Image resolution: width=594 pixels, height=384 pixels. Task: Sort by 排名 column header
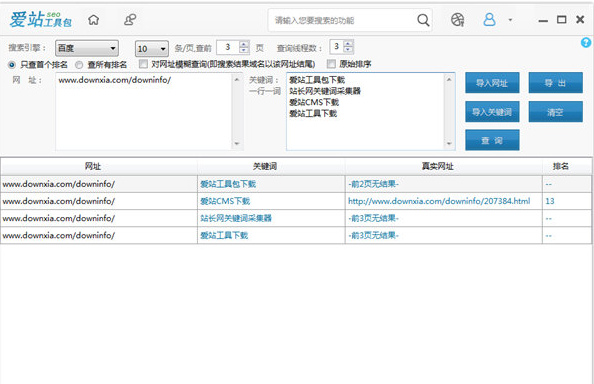[567, 166]
